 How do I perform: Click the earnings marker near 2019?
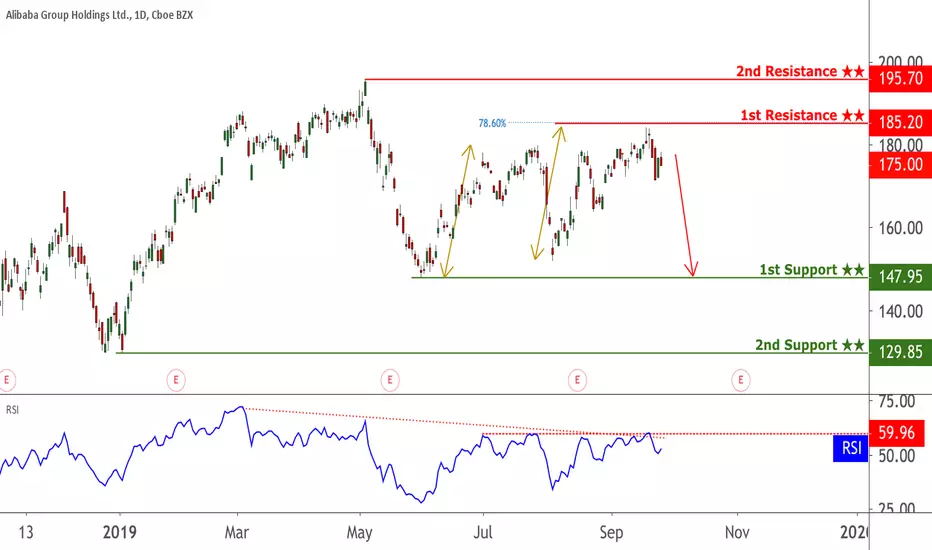click(176, 379)
